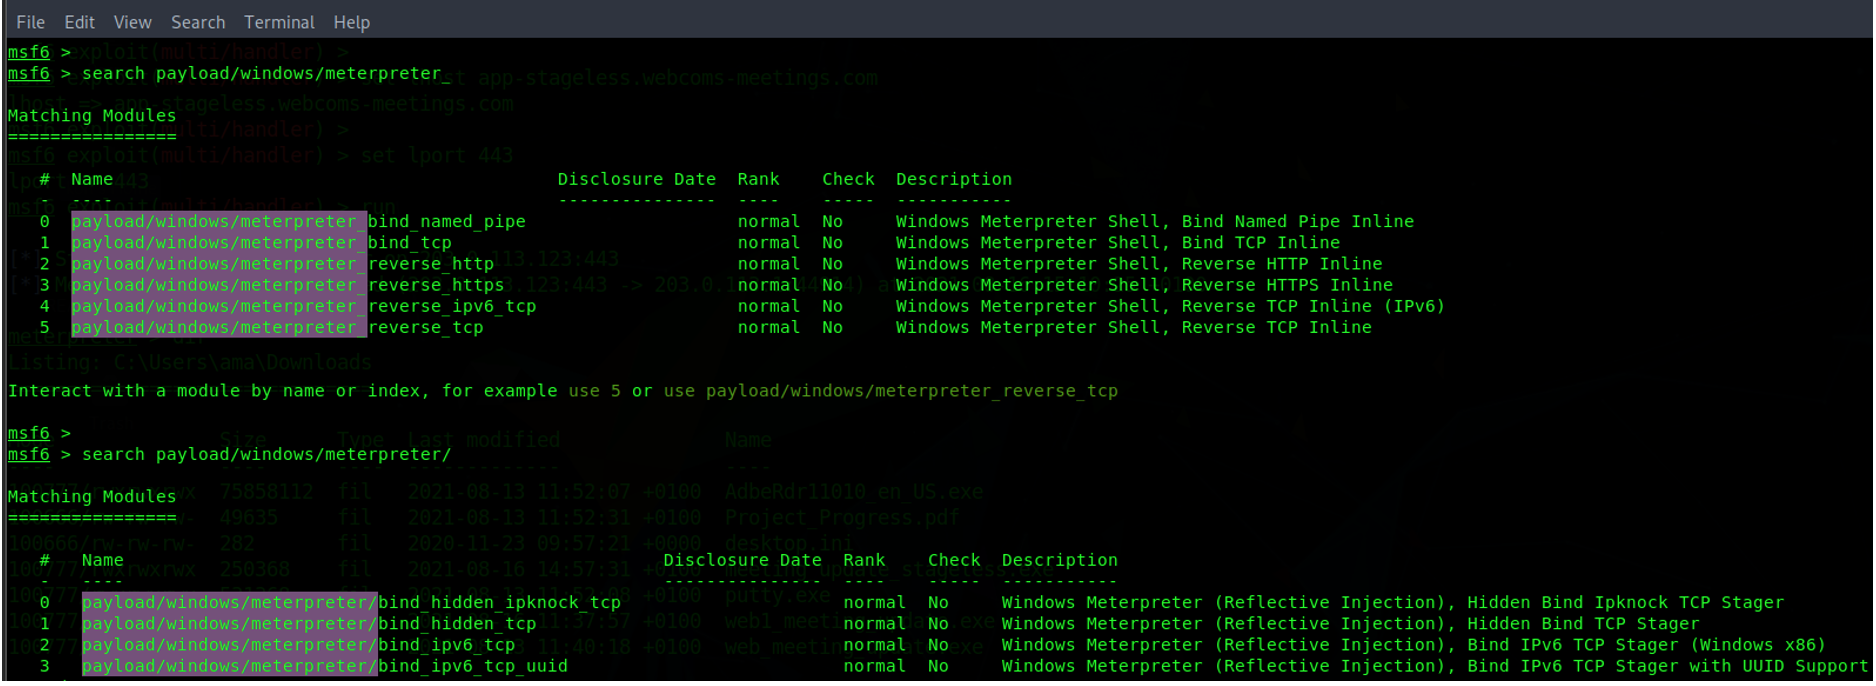This screenshot has width=1876, height=686.
Task: Select 'bind_tcp' in meterpreter_ results row 1
Action: 410,243
